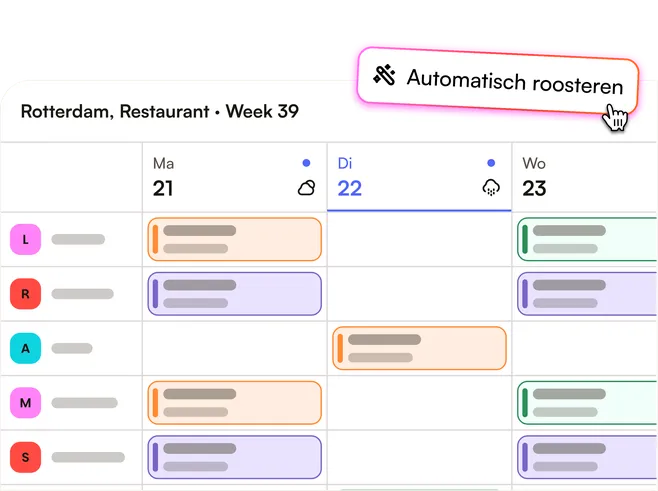Click the blue dot indicator on Ma 21
This screenshot has width=658, height=491.
pos(306,163)
